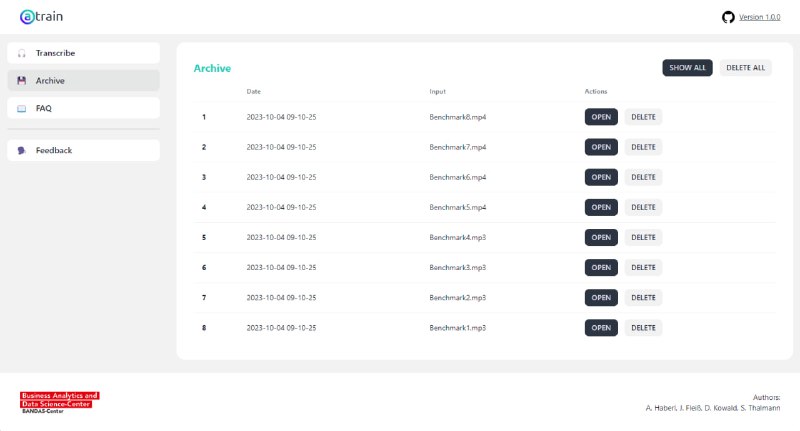Click the book icon next to FAQ
The image size is (800, 431).
pos(21,108)
